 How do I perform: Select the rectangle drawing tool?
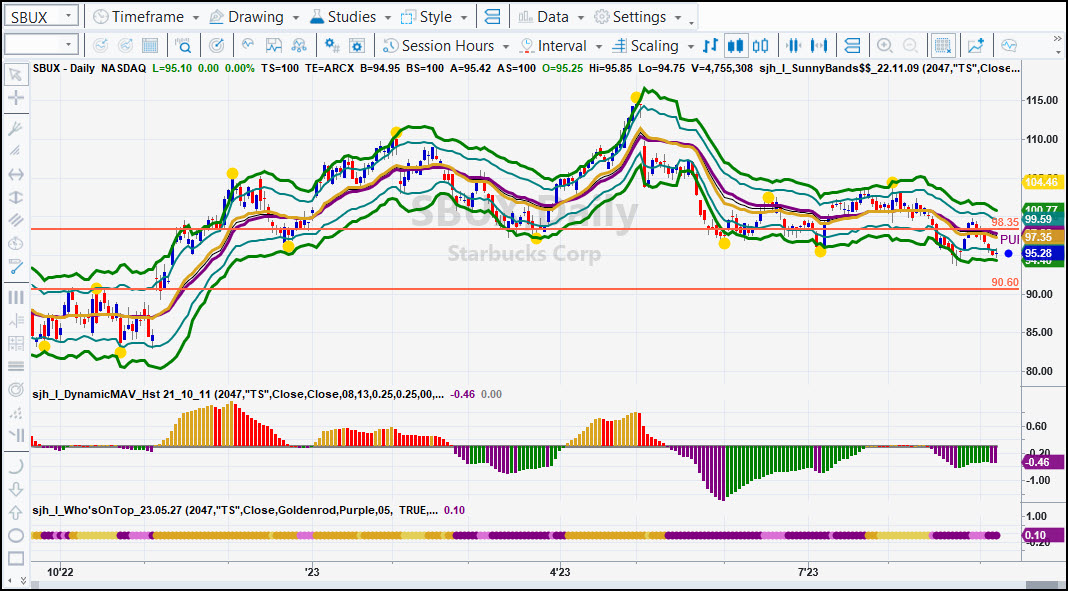tap(15, 558)
